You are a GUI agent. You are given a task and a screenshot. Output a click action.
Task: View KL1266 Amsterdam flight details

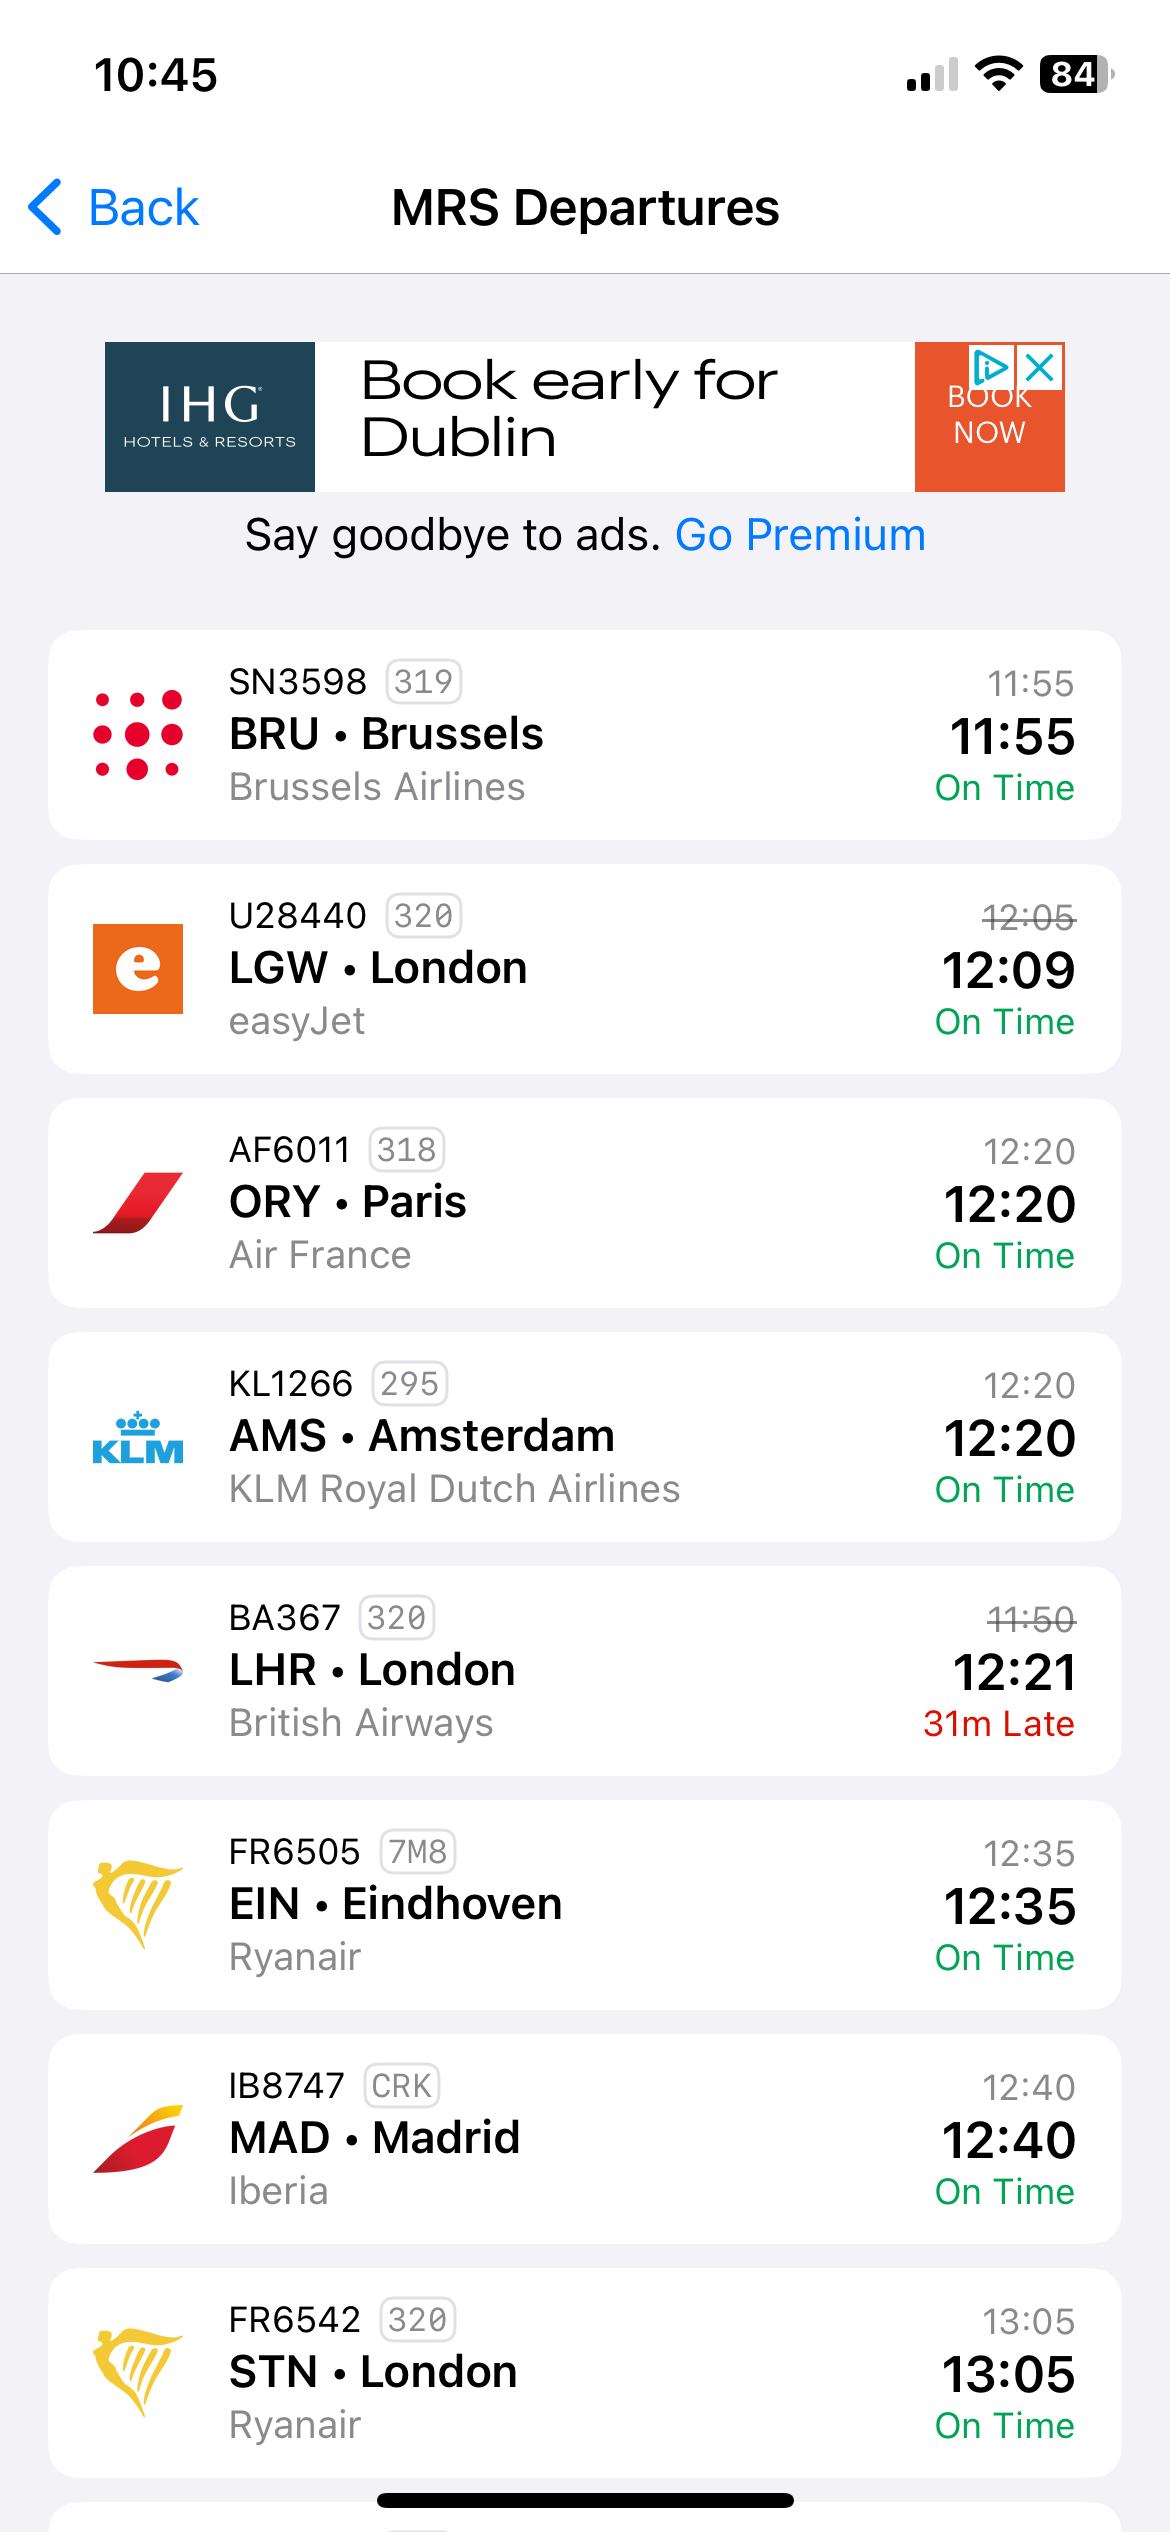pos(585,1437)
